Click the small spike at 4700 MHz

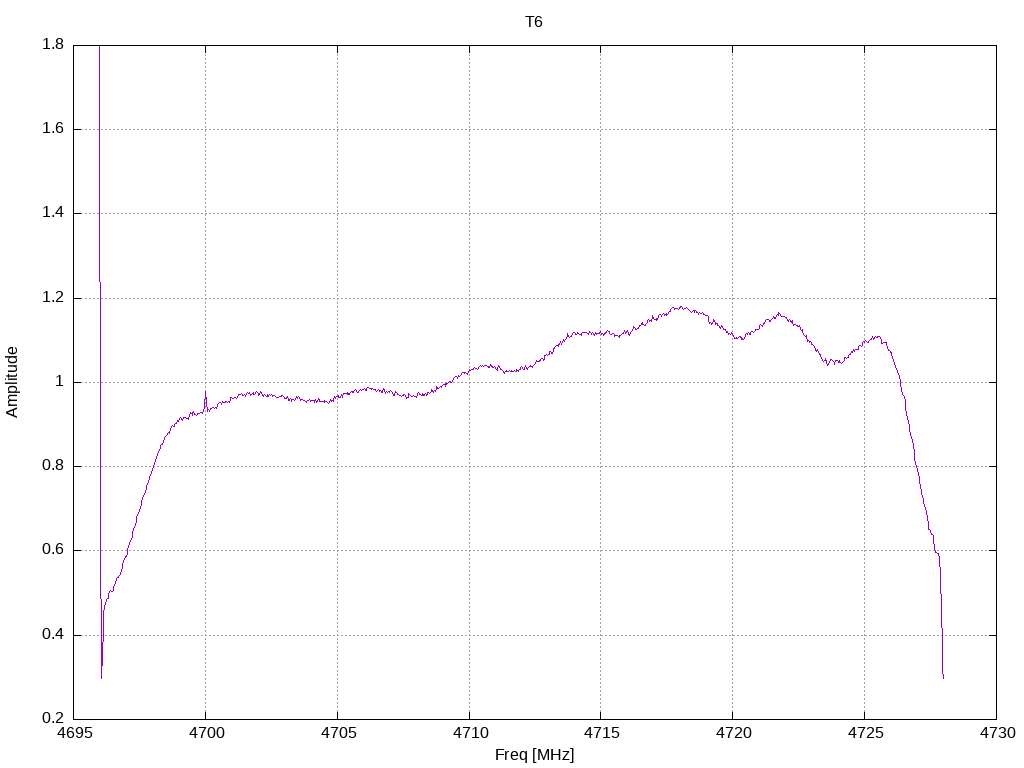click(206, 400)
